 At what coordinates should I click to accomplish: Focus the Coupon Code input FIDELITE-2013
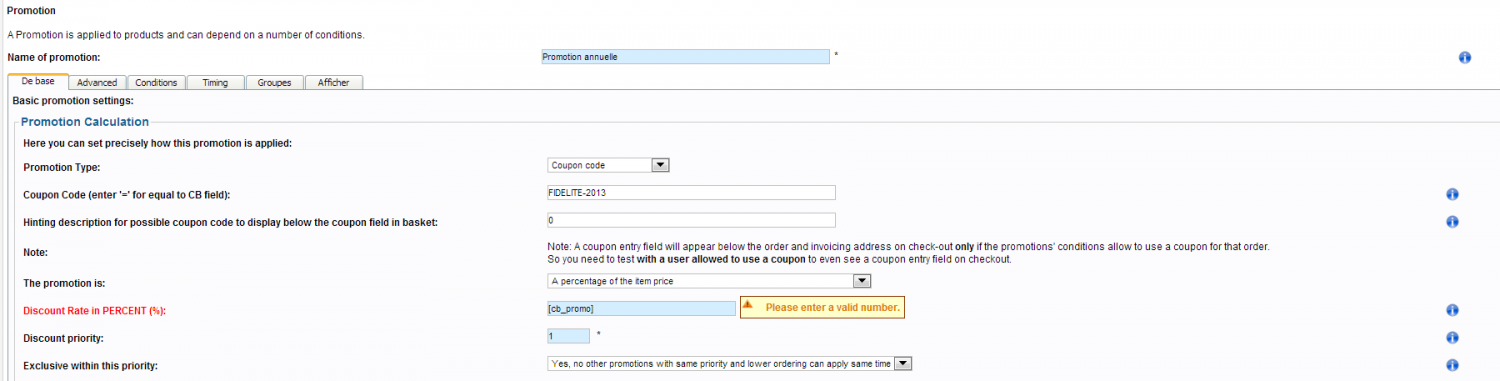point(691,192)
